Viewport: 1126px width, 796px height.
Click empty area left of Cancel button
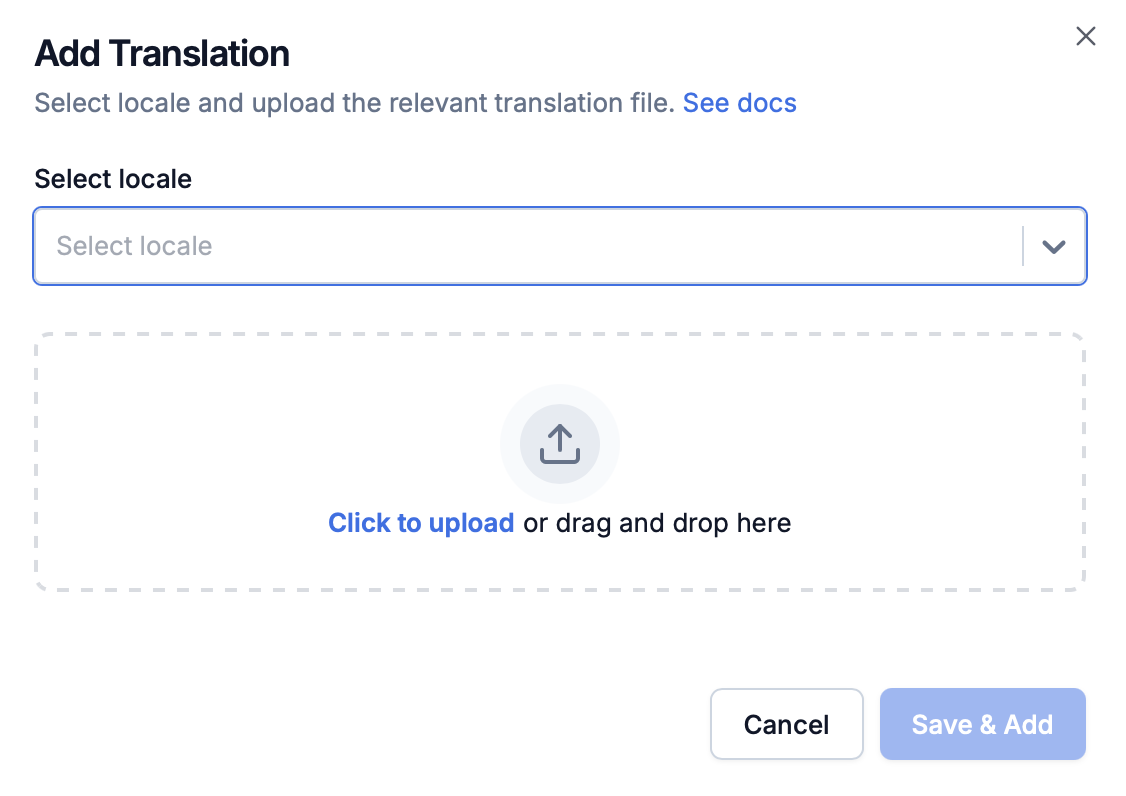tap(400, 724)
